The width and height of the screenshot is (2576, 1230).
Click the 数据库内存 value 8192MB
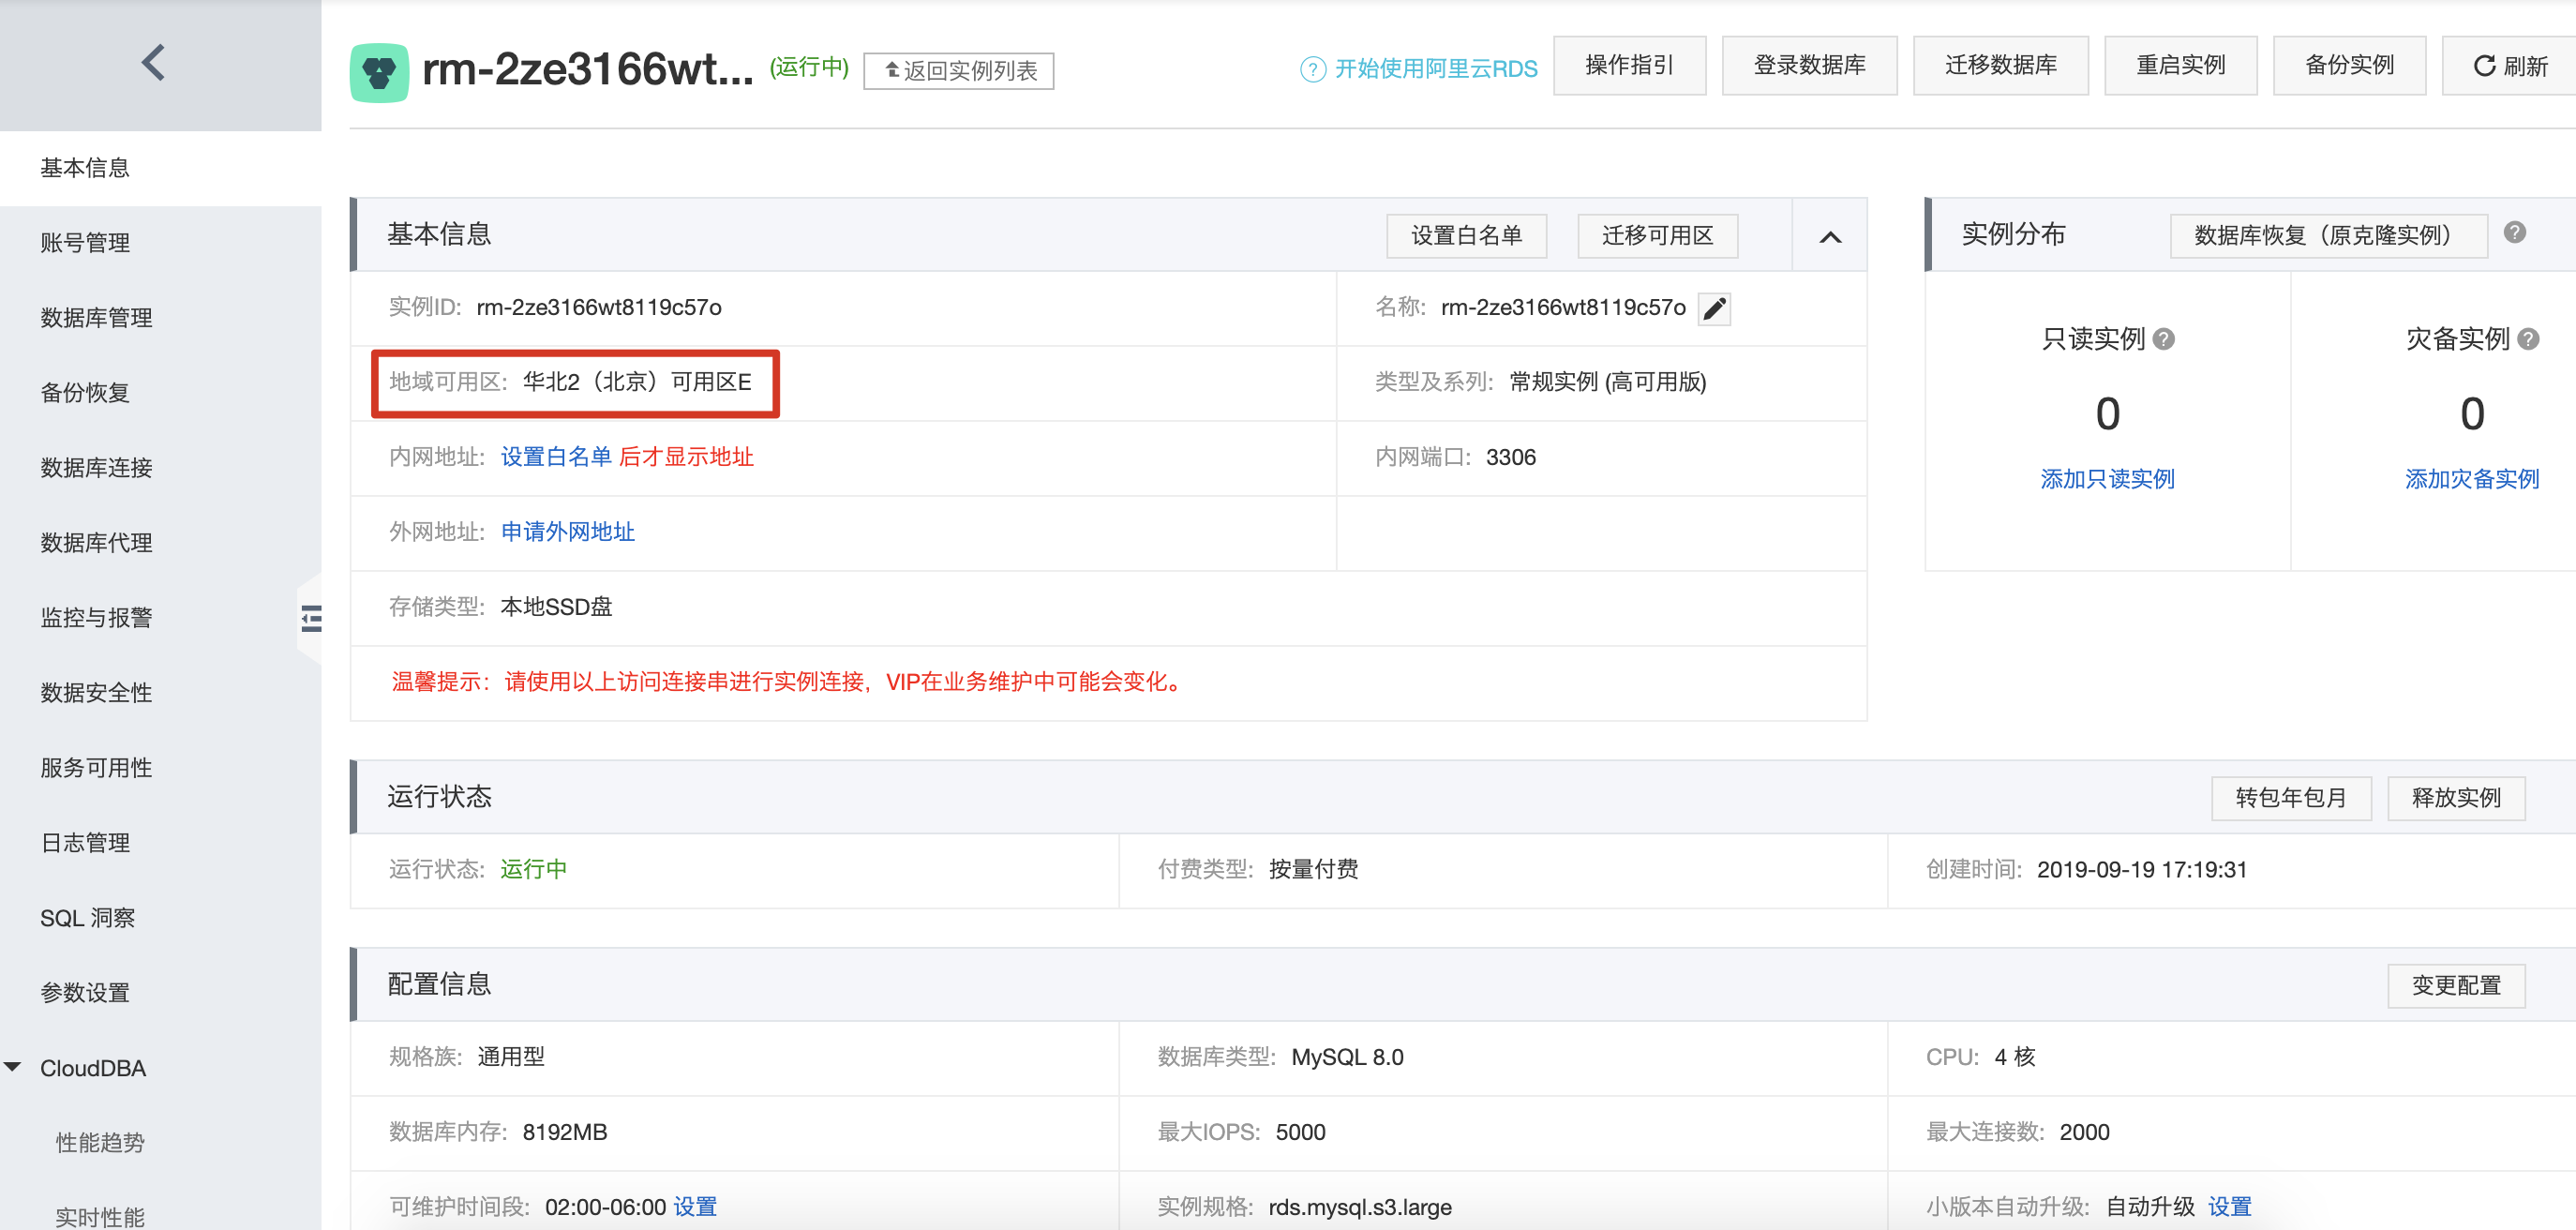[x=564, y=1132]
